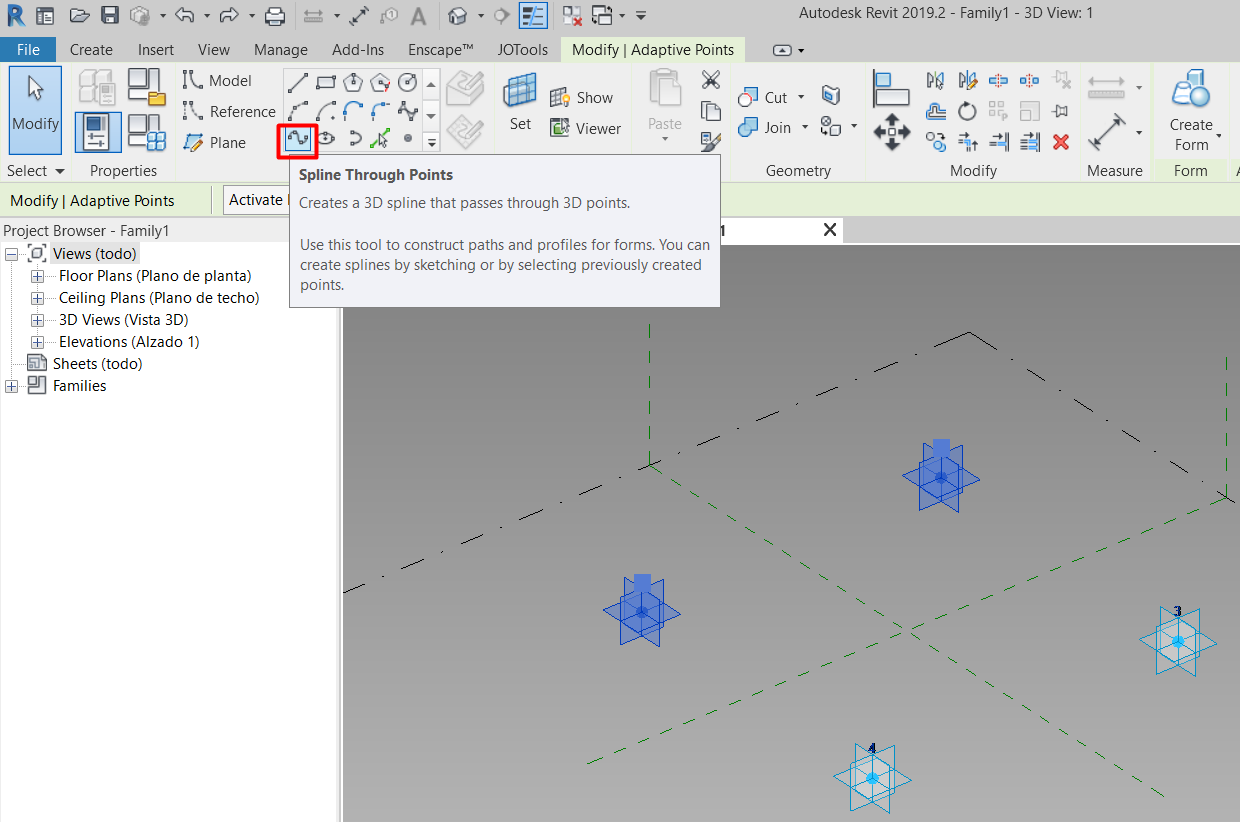This screenshot has width=1240, height=822.
Task: Click the Trim/Extend to Corner tool
Action: pyautogui.click(x=967, y=142)
